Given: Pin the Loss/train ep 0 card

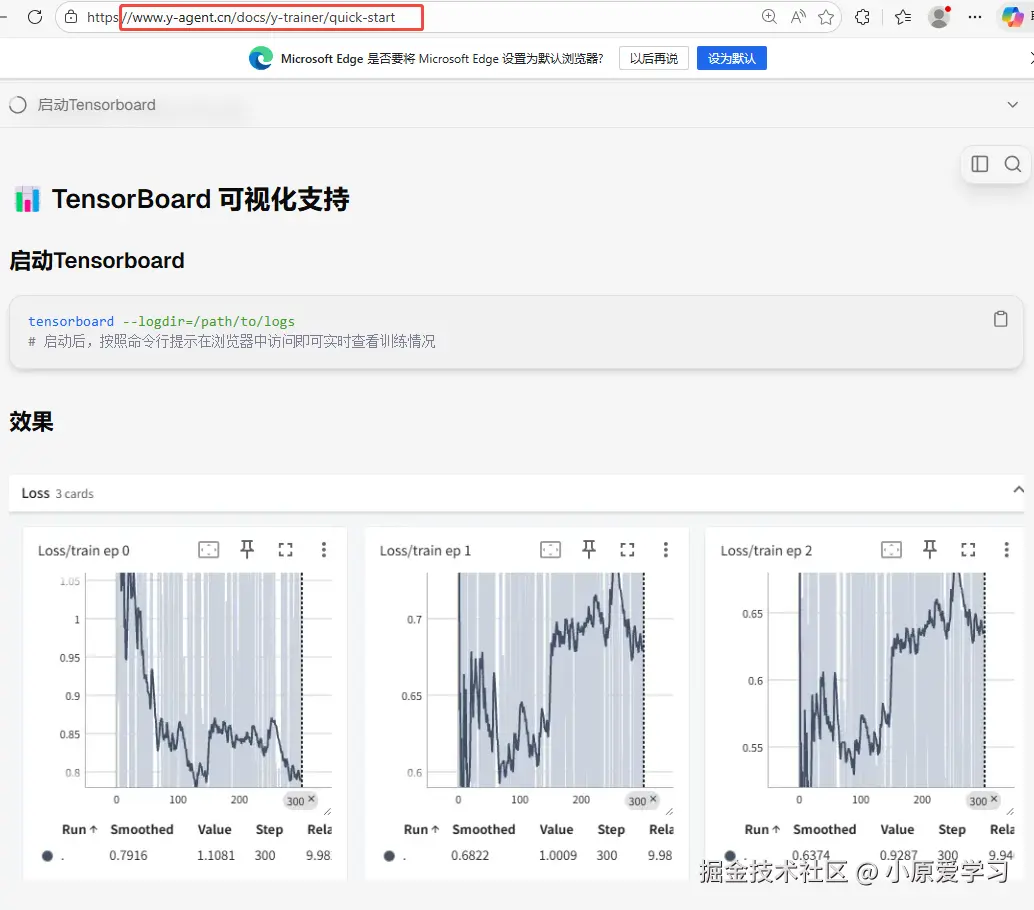Looking at the screenshot, I should (x=247, y=549).
